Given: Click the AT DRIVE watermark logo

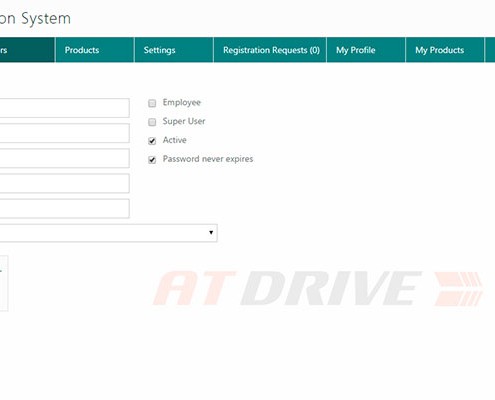Looking at the screenshot, I should pos(318,288).
